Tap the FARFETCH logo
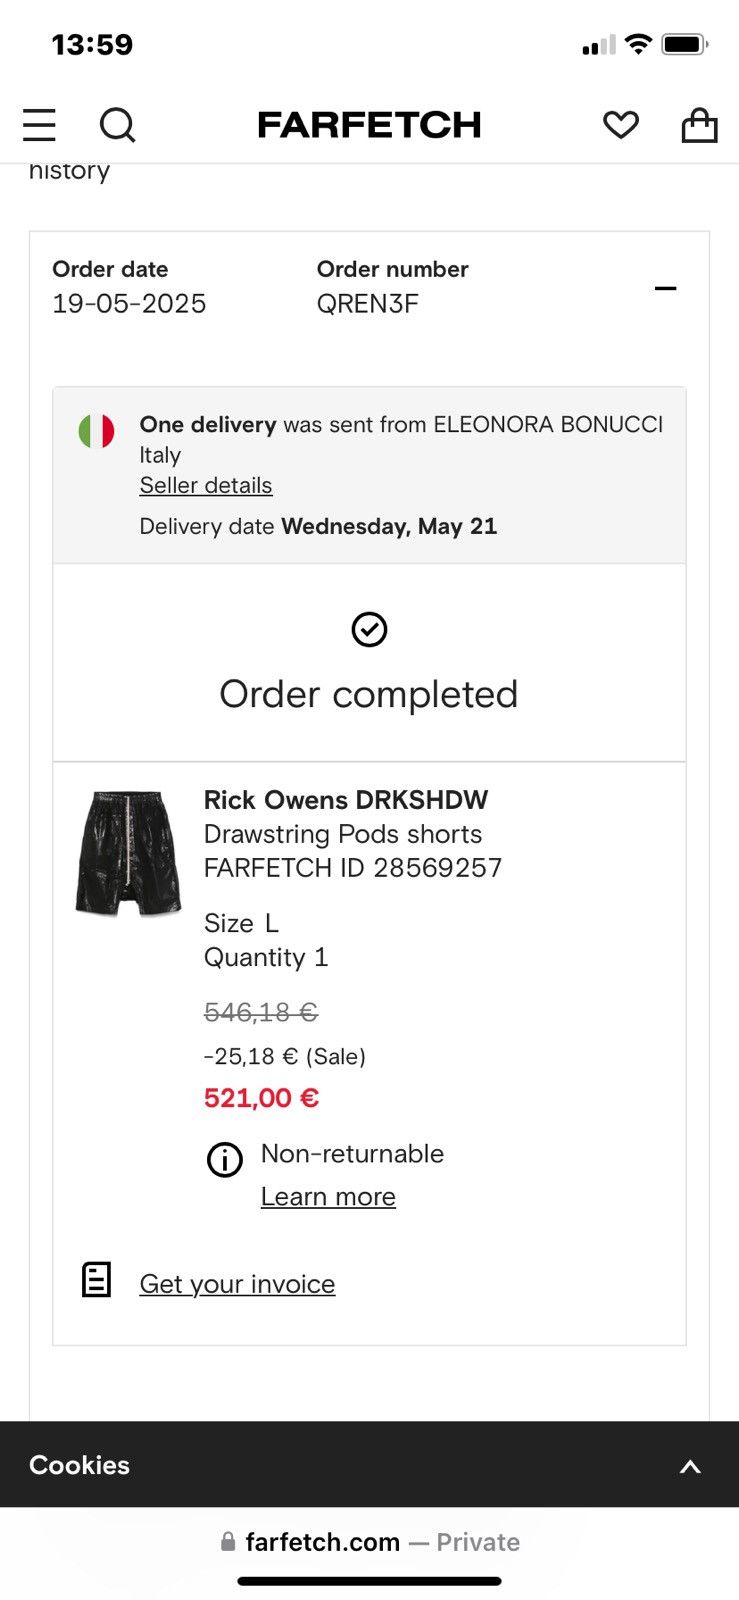739x1600 pixels. coord(369,125)
